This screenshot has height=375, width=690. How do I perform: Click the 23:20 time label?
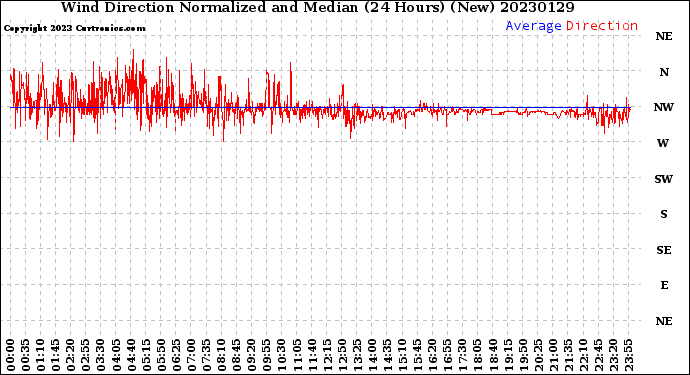[x=613, y=355]
